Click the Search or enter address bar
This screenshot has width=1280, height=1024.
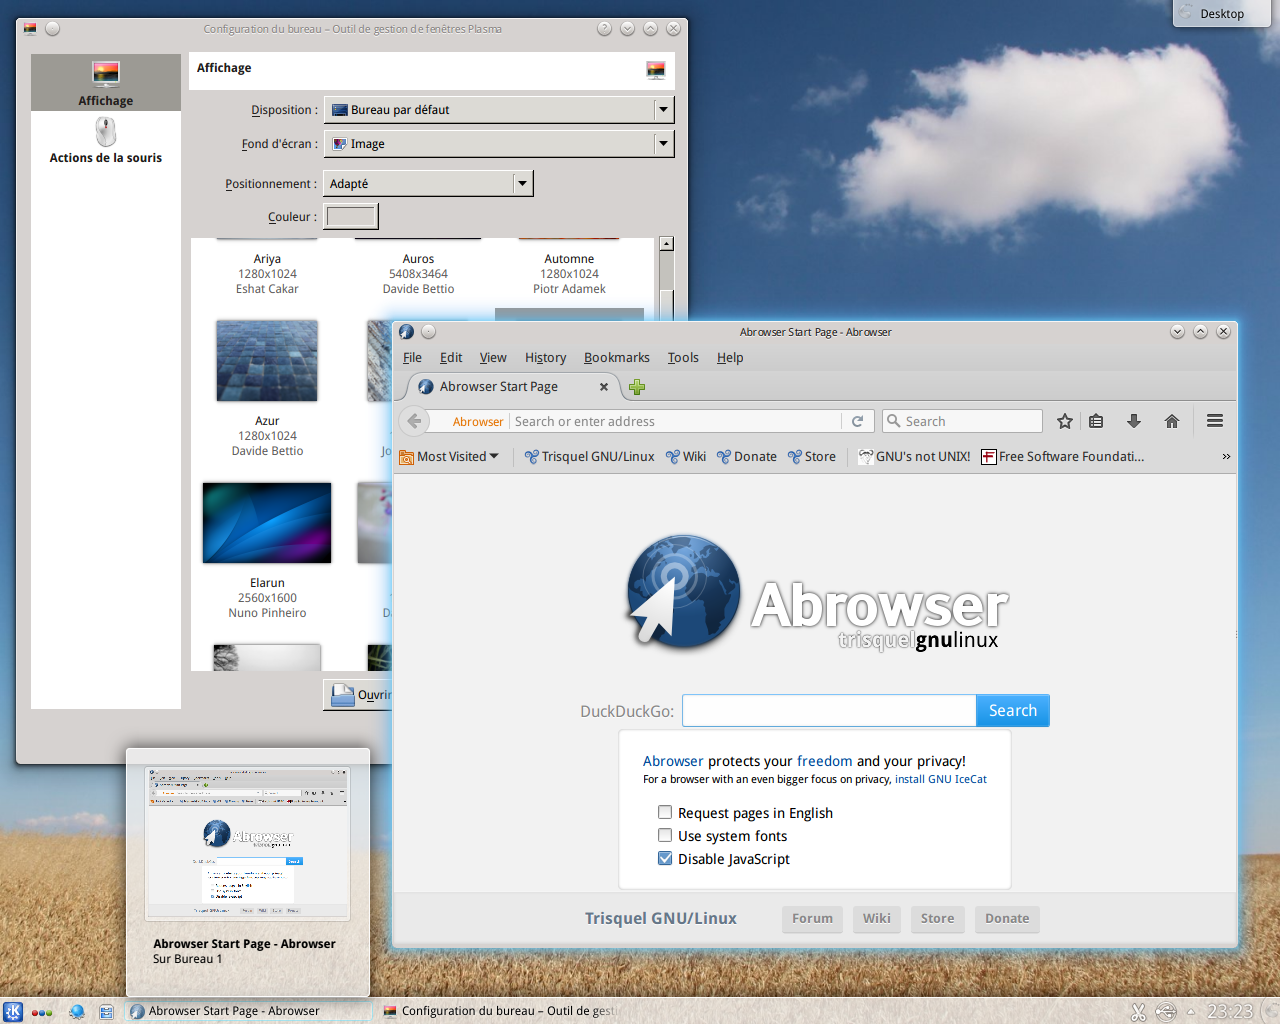(x=675, y=422)
